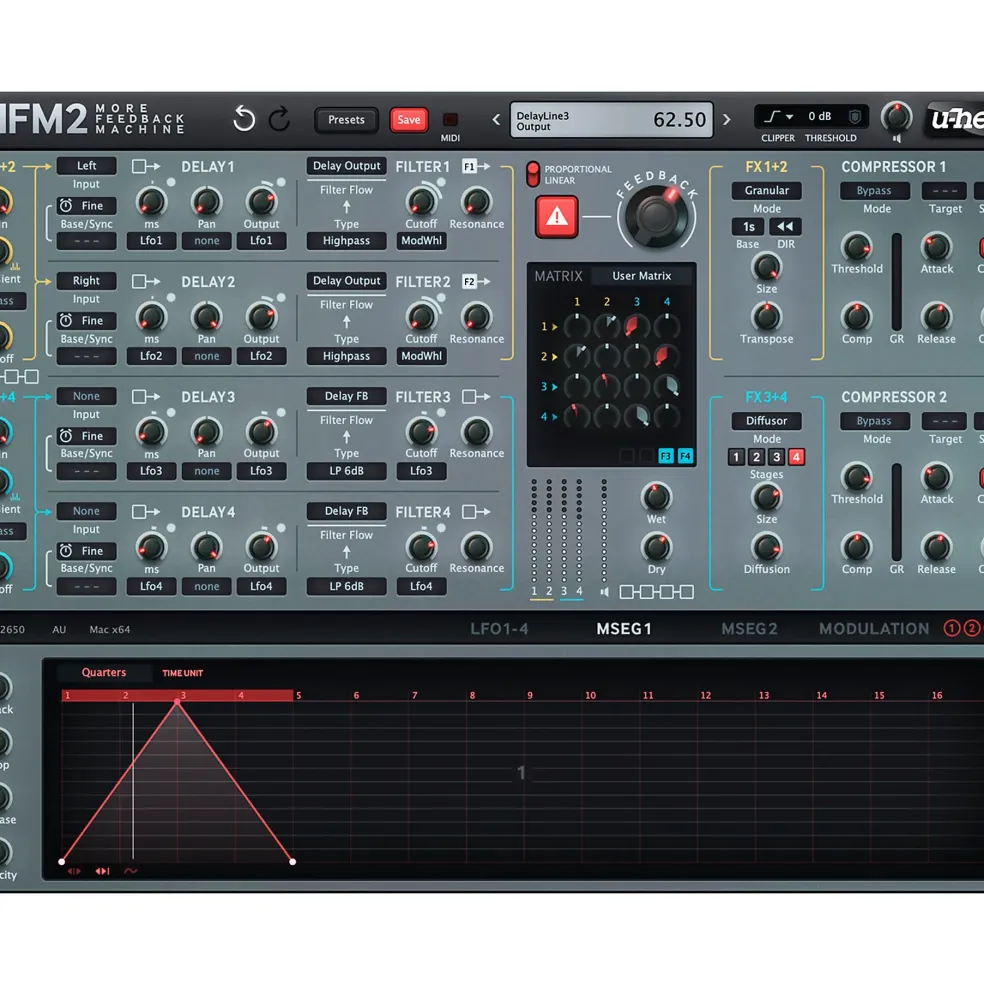Switch to MSEG1 tab

point(624,629)
